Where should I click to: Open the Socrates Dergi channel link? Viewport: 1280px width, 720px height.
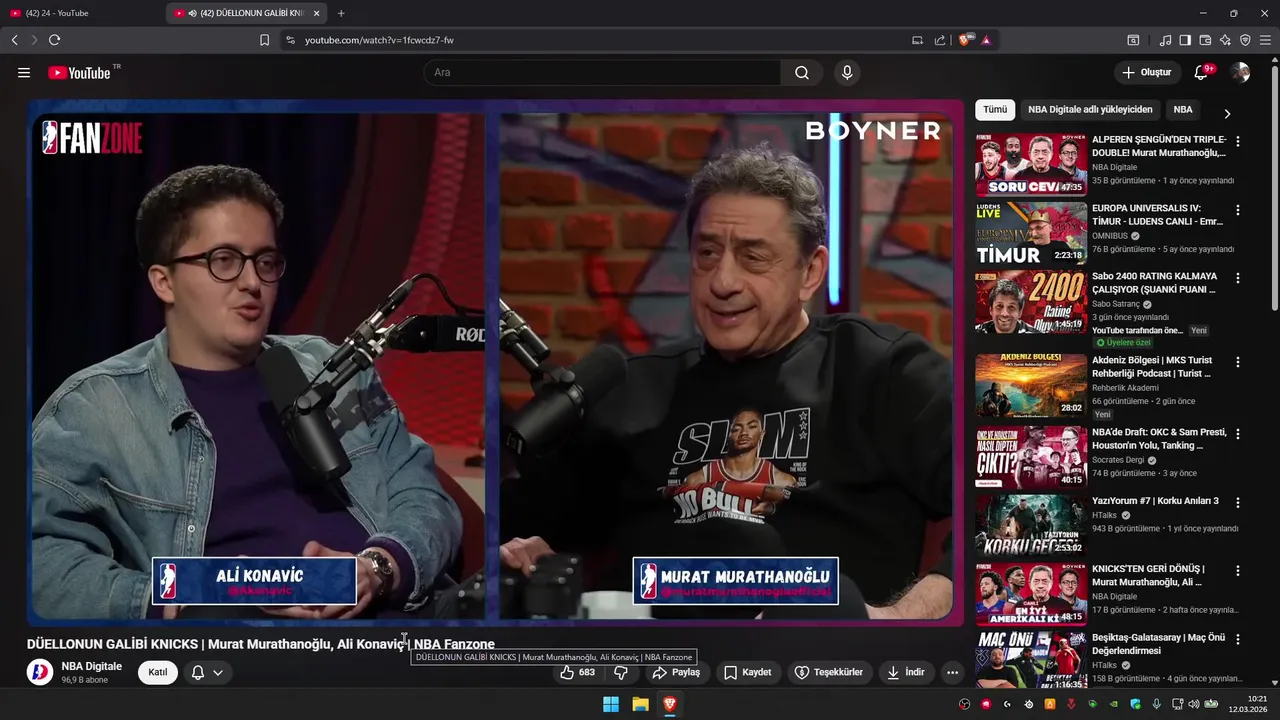[1118, 460]
